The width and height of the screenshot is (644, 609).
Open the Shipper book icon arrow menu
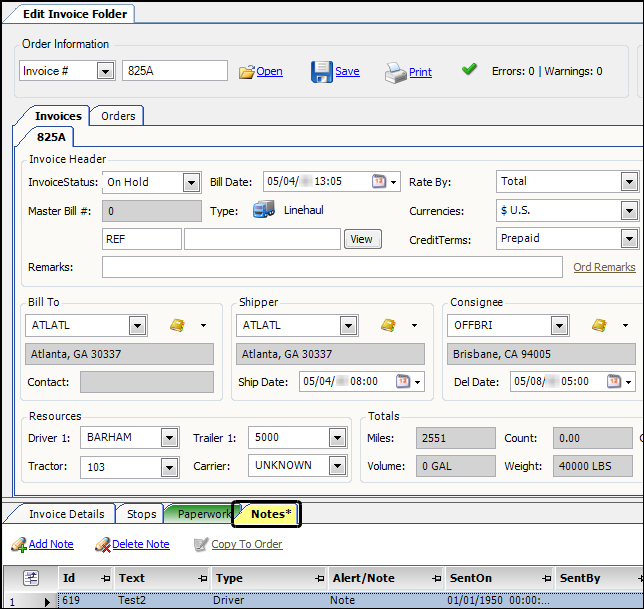(414, 326)
